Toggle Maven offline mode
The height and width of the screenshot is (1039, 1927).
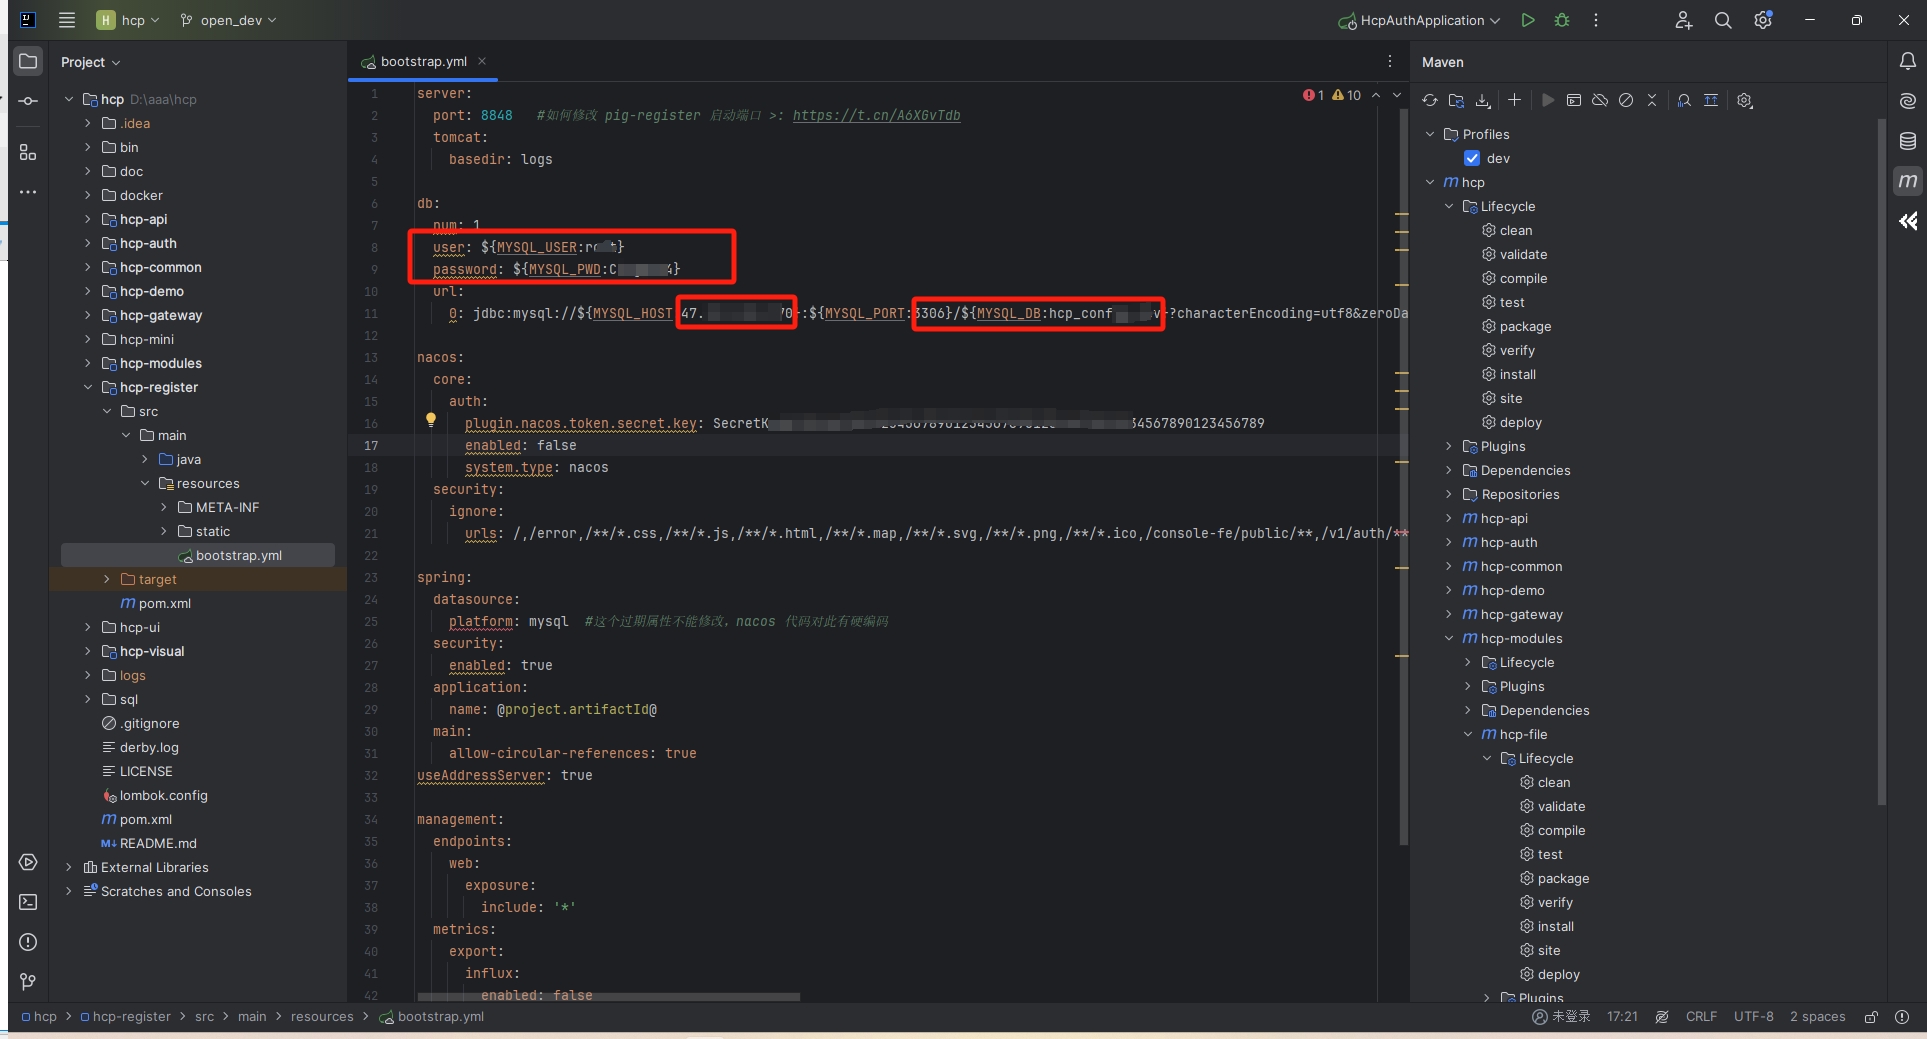(1600, 100)
